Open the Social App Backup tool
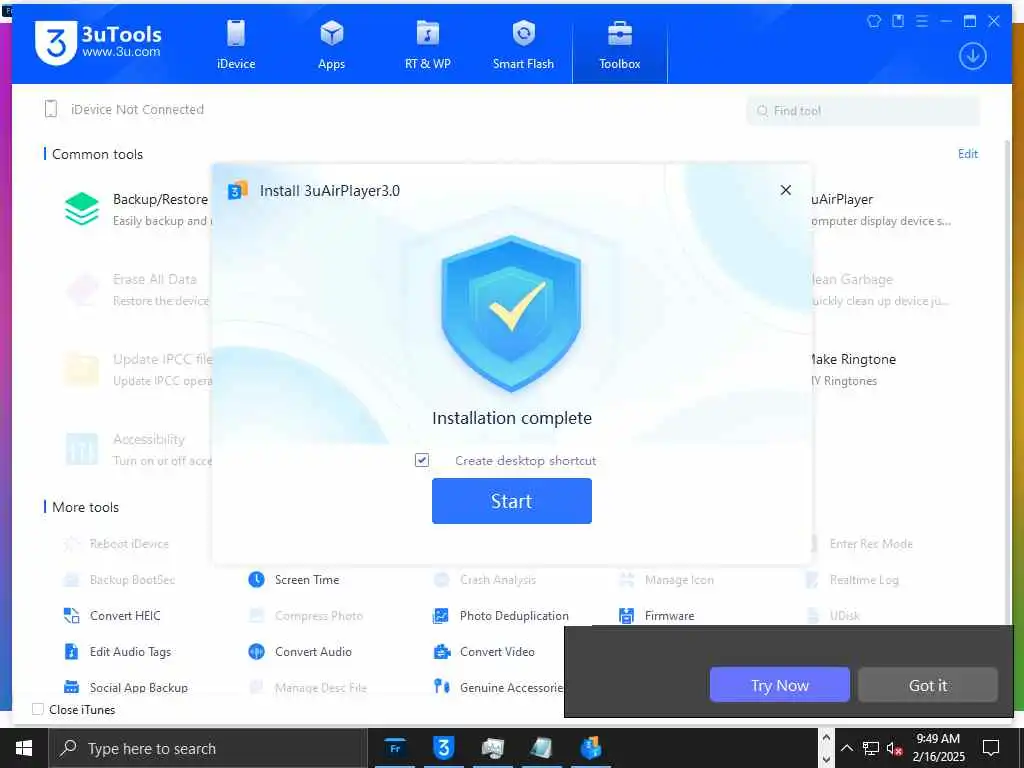 125,688
